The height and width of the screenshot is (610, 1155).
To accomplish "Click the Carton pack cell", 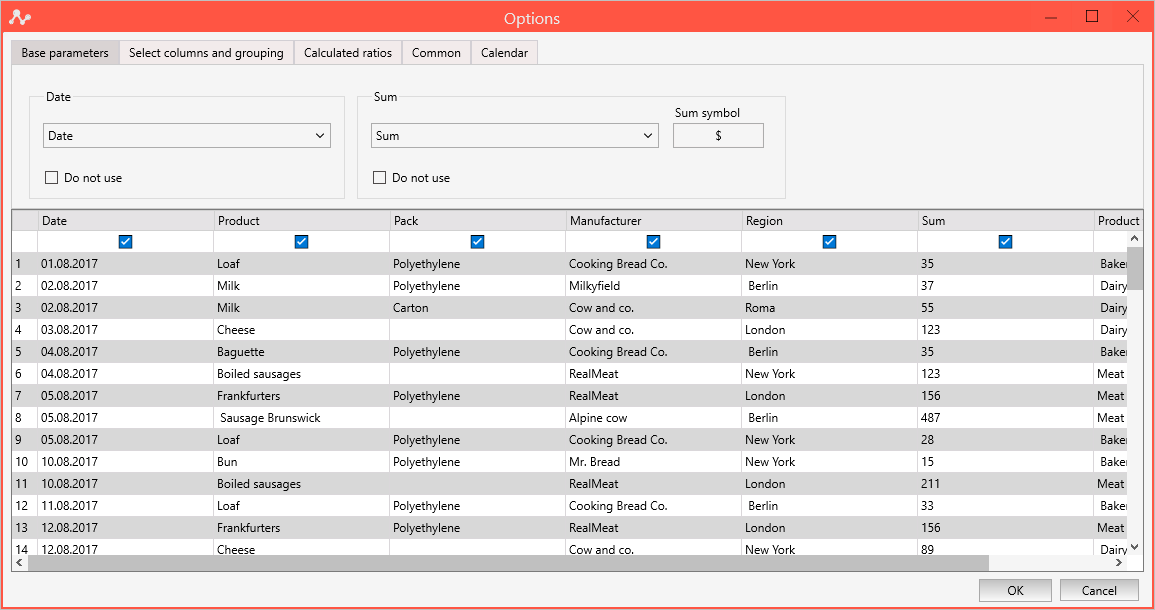I will pyautogui.click(x=478, y=308).
